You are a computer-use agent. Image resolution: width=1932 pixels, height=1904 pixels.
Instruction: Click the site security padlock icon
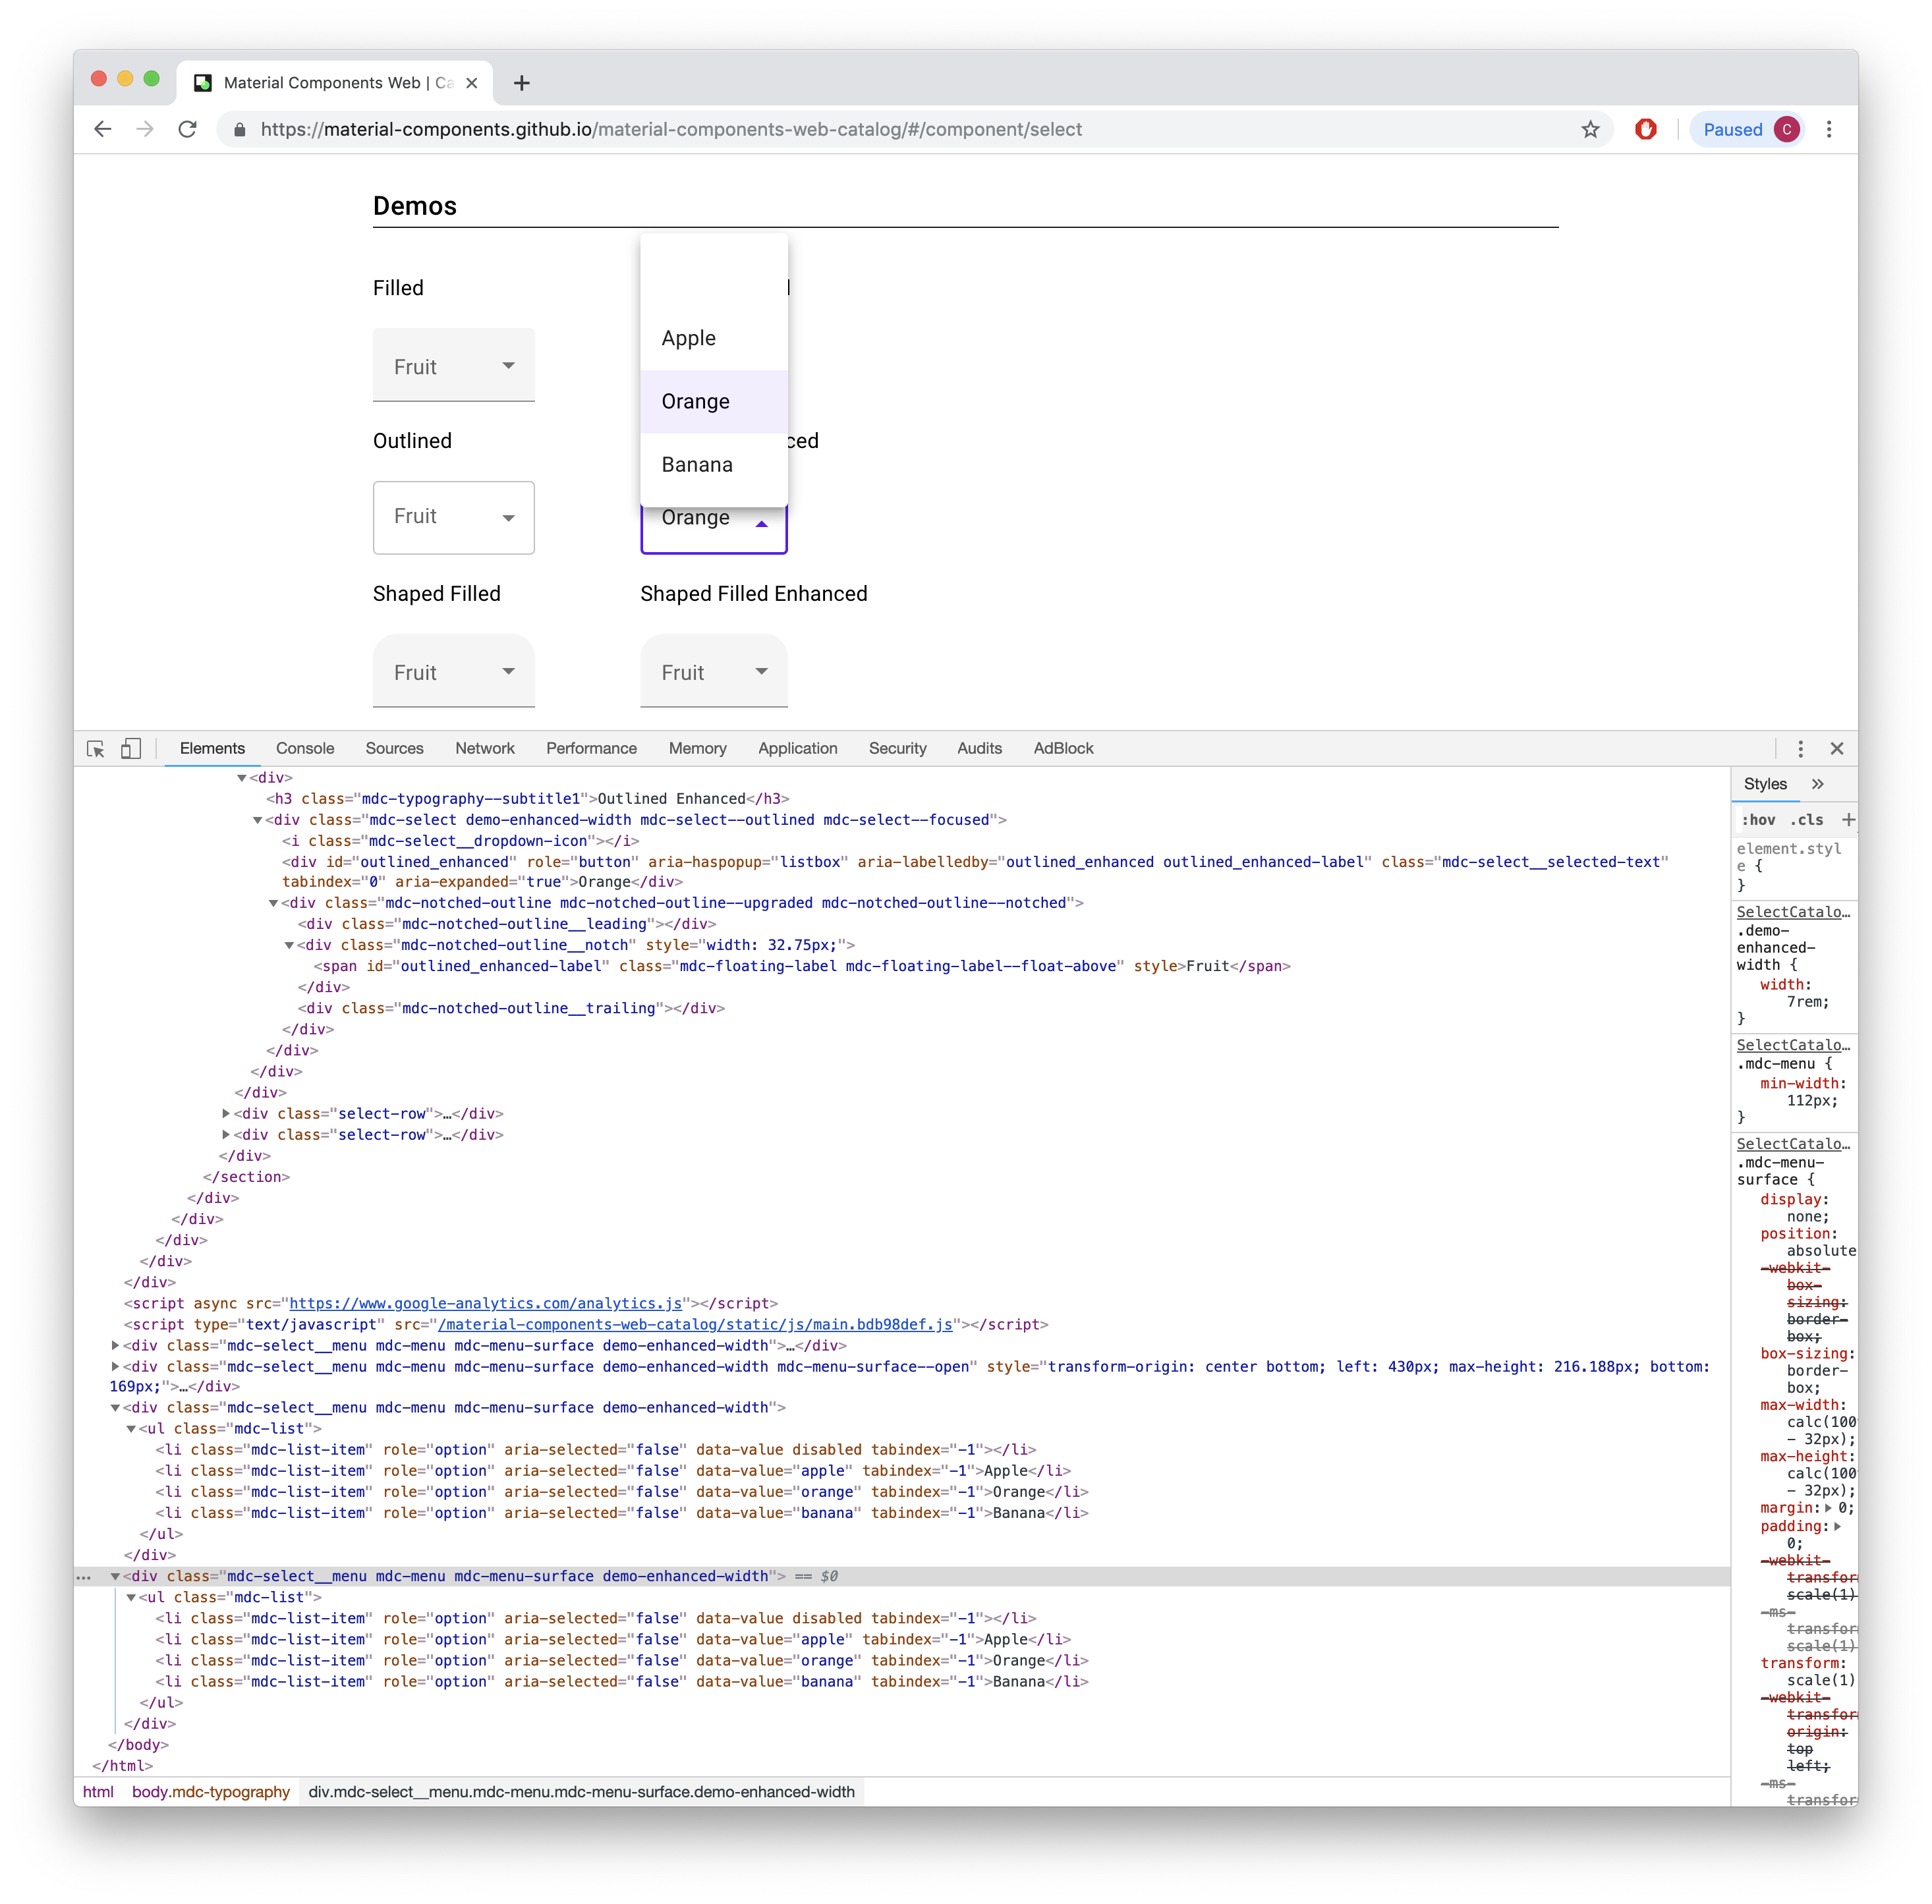240,129
